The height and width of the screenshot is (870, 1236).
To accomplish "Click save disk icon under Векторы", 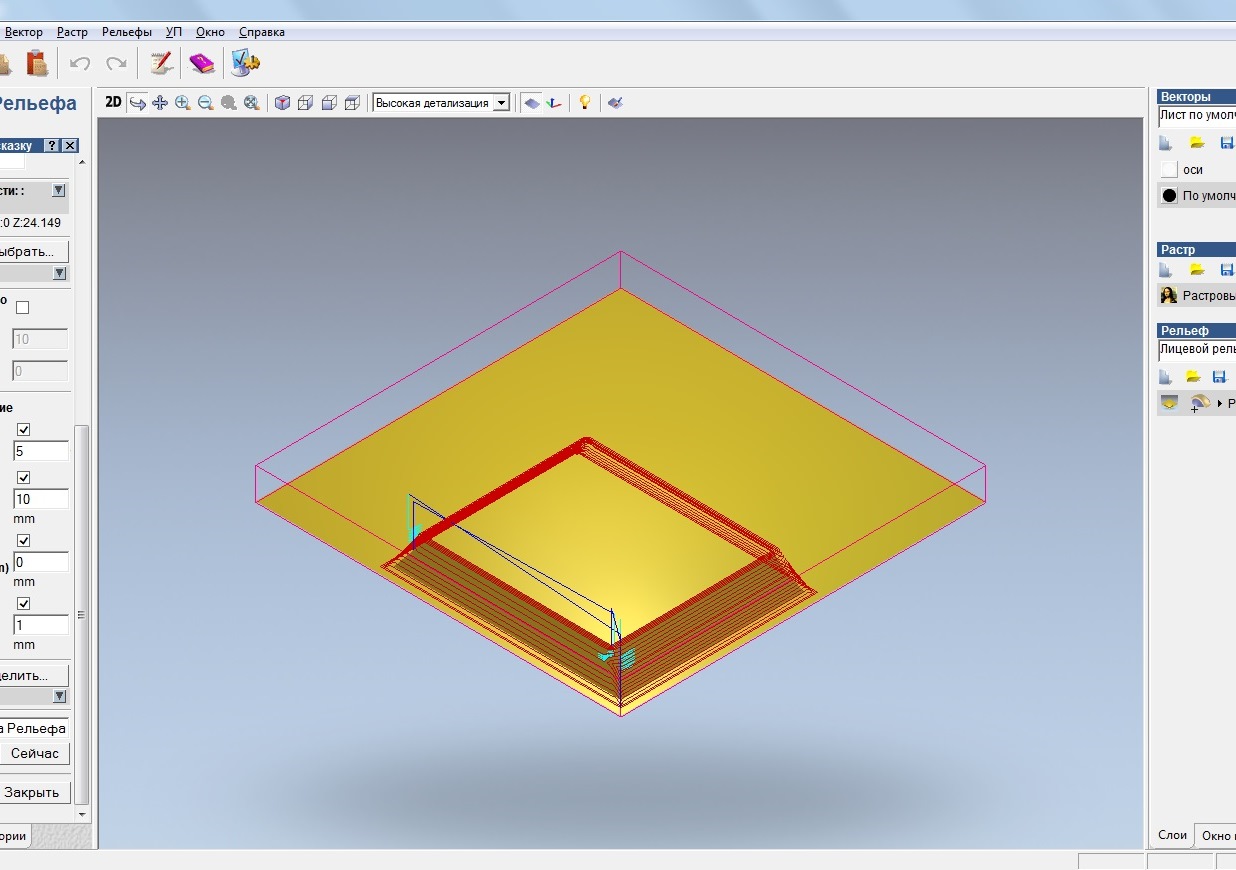I will tap(1226, 143).
